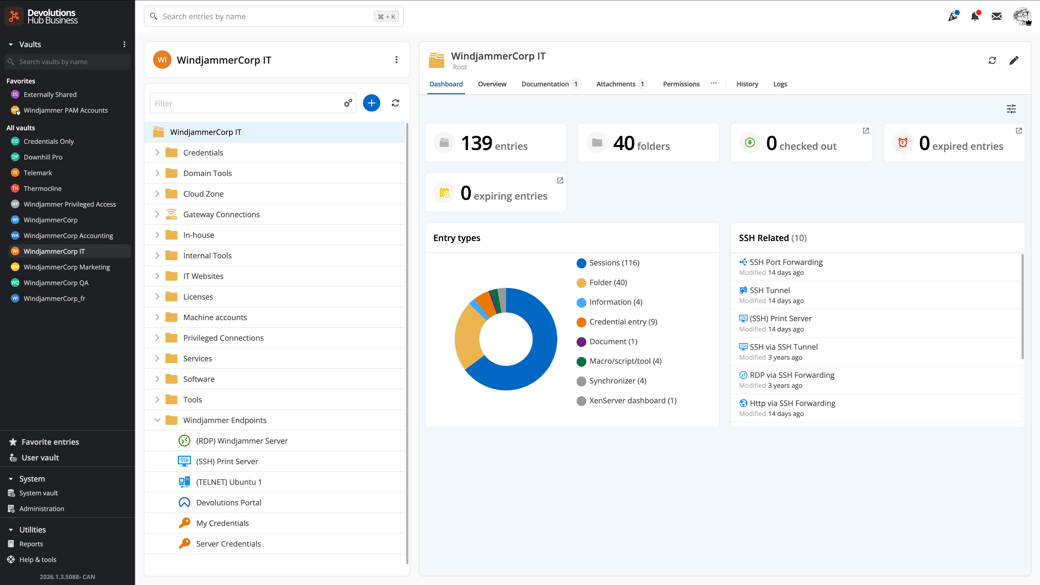
Task: Switch to the Overview tab
Action: 492,84
